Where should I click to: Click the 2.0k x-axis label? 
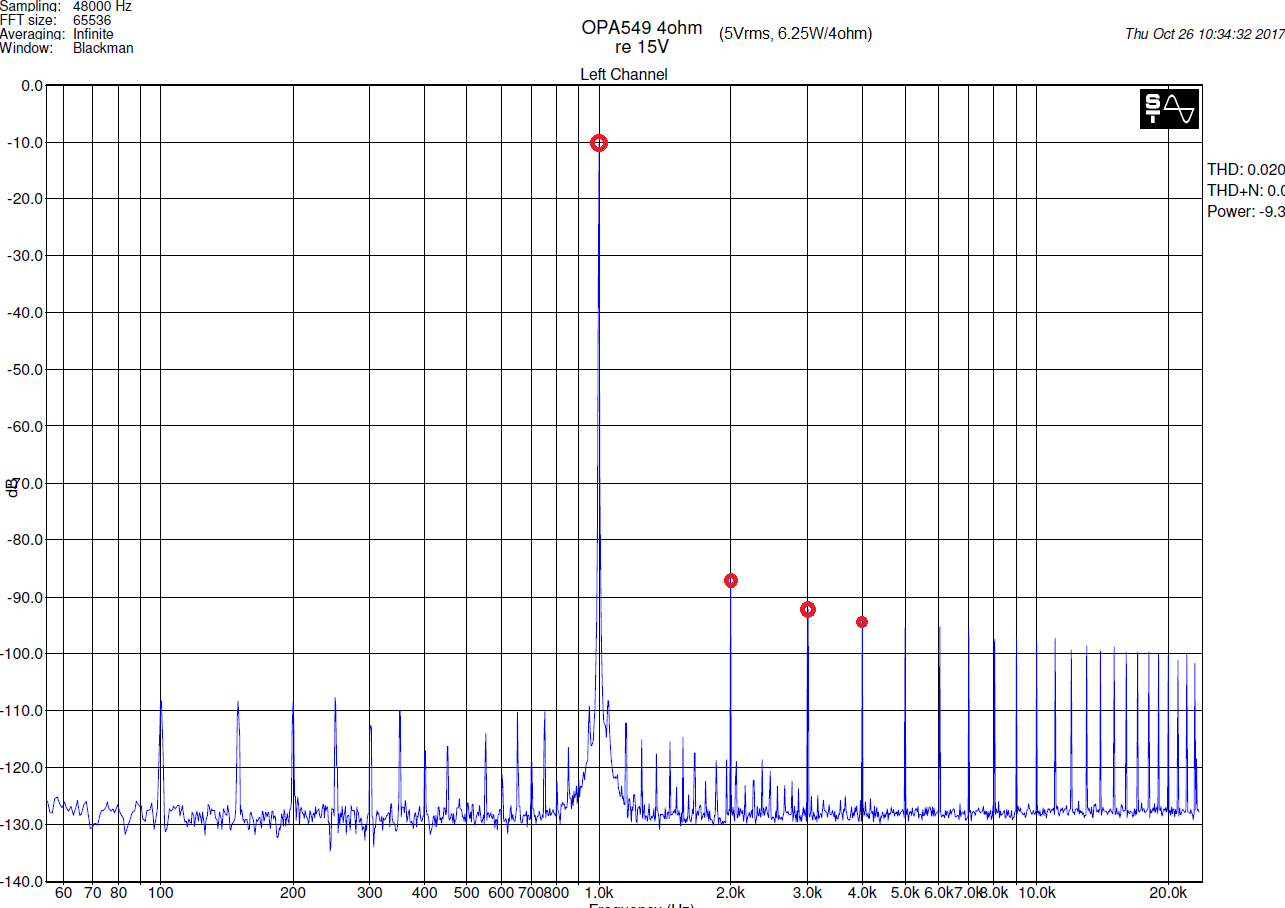pyautogui.click(x=731, y=893)
